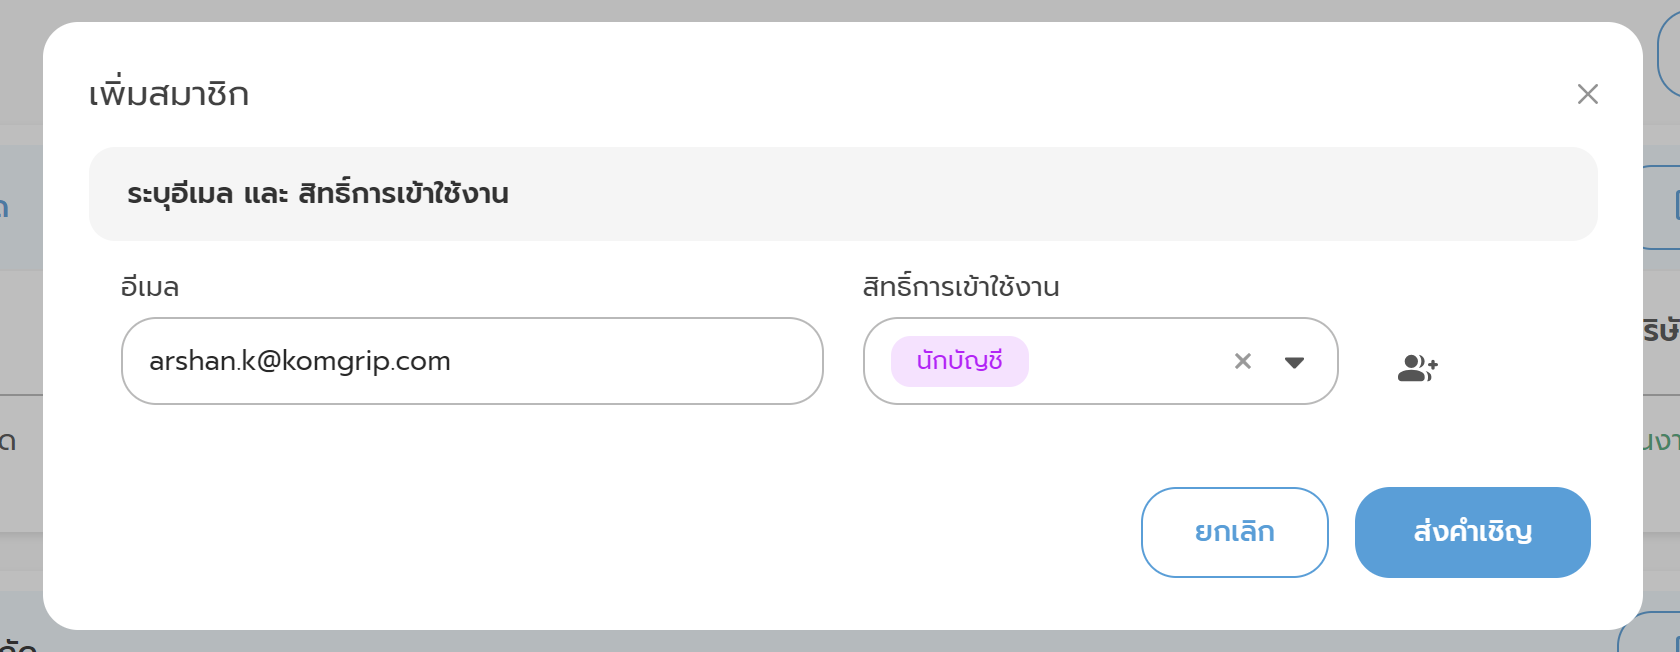Screen dimensions: 1680x652
Task: Click the background button at the right edge
Action: coord(1663,207)
